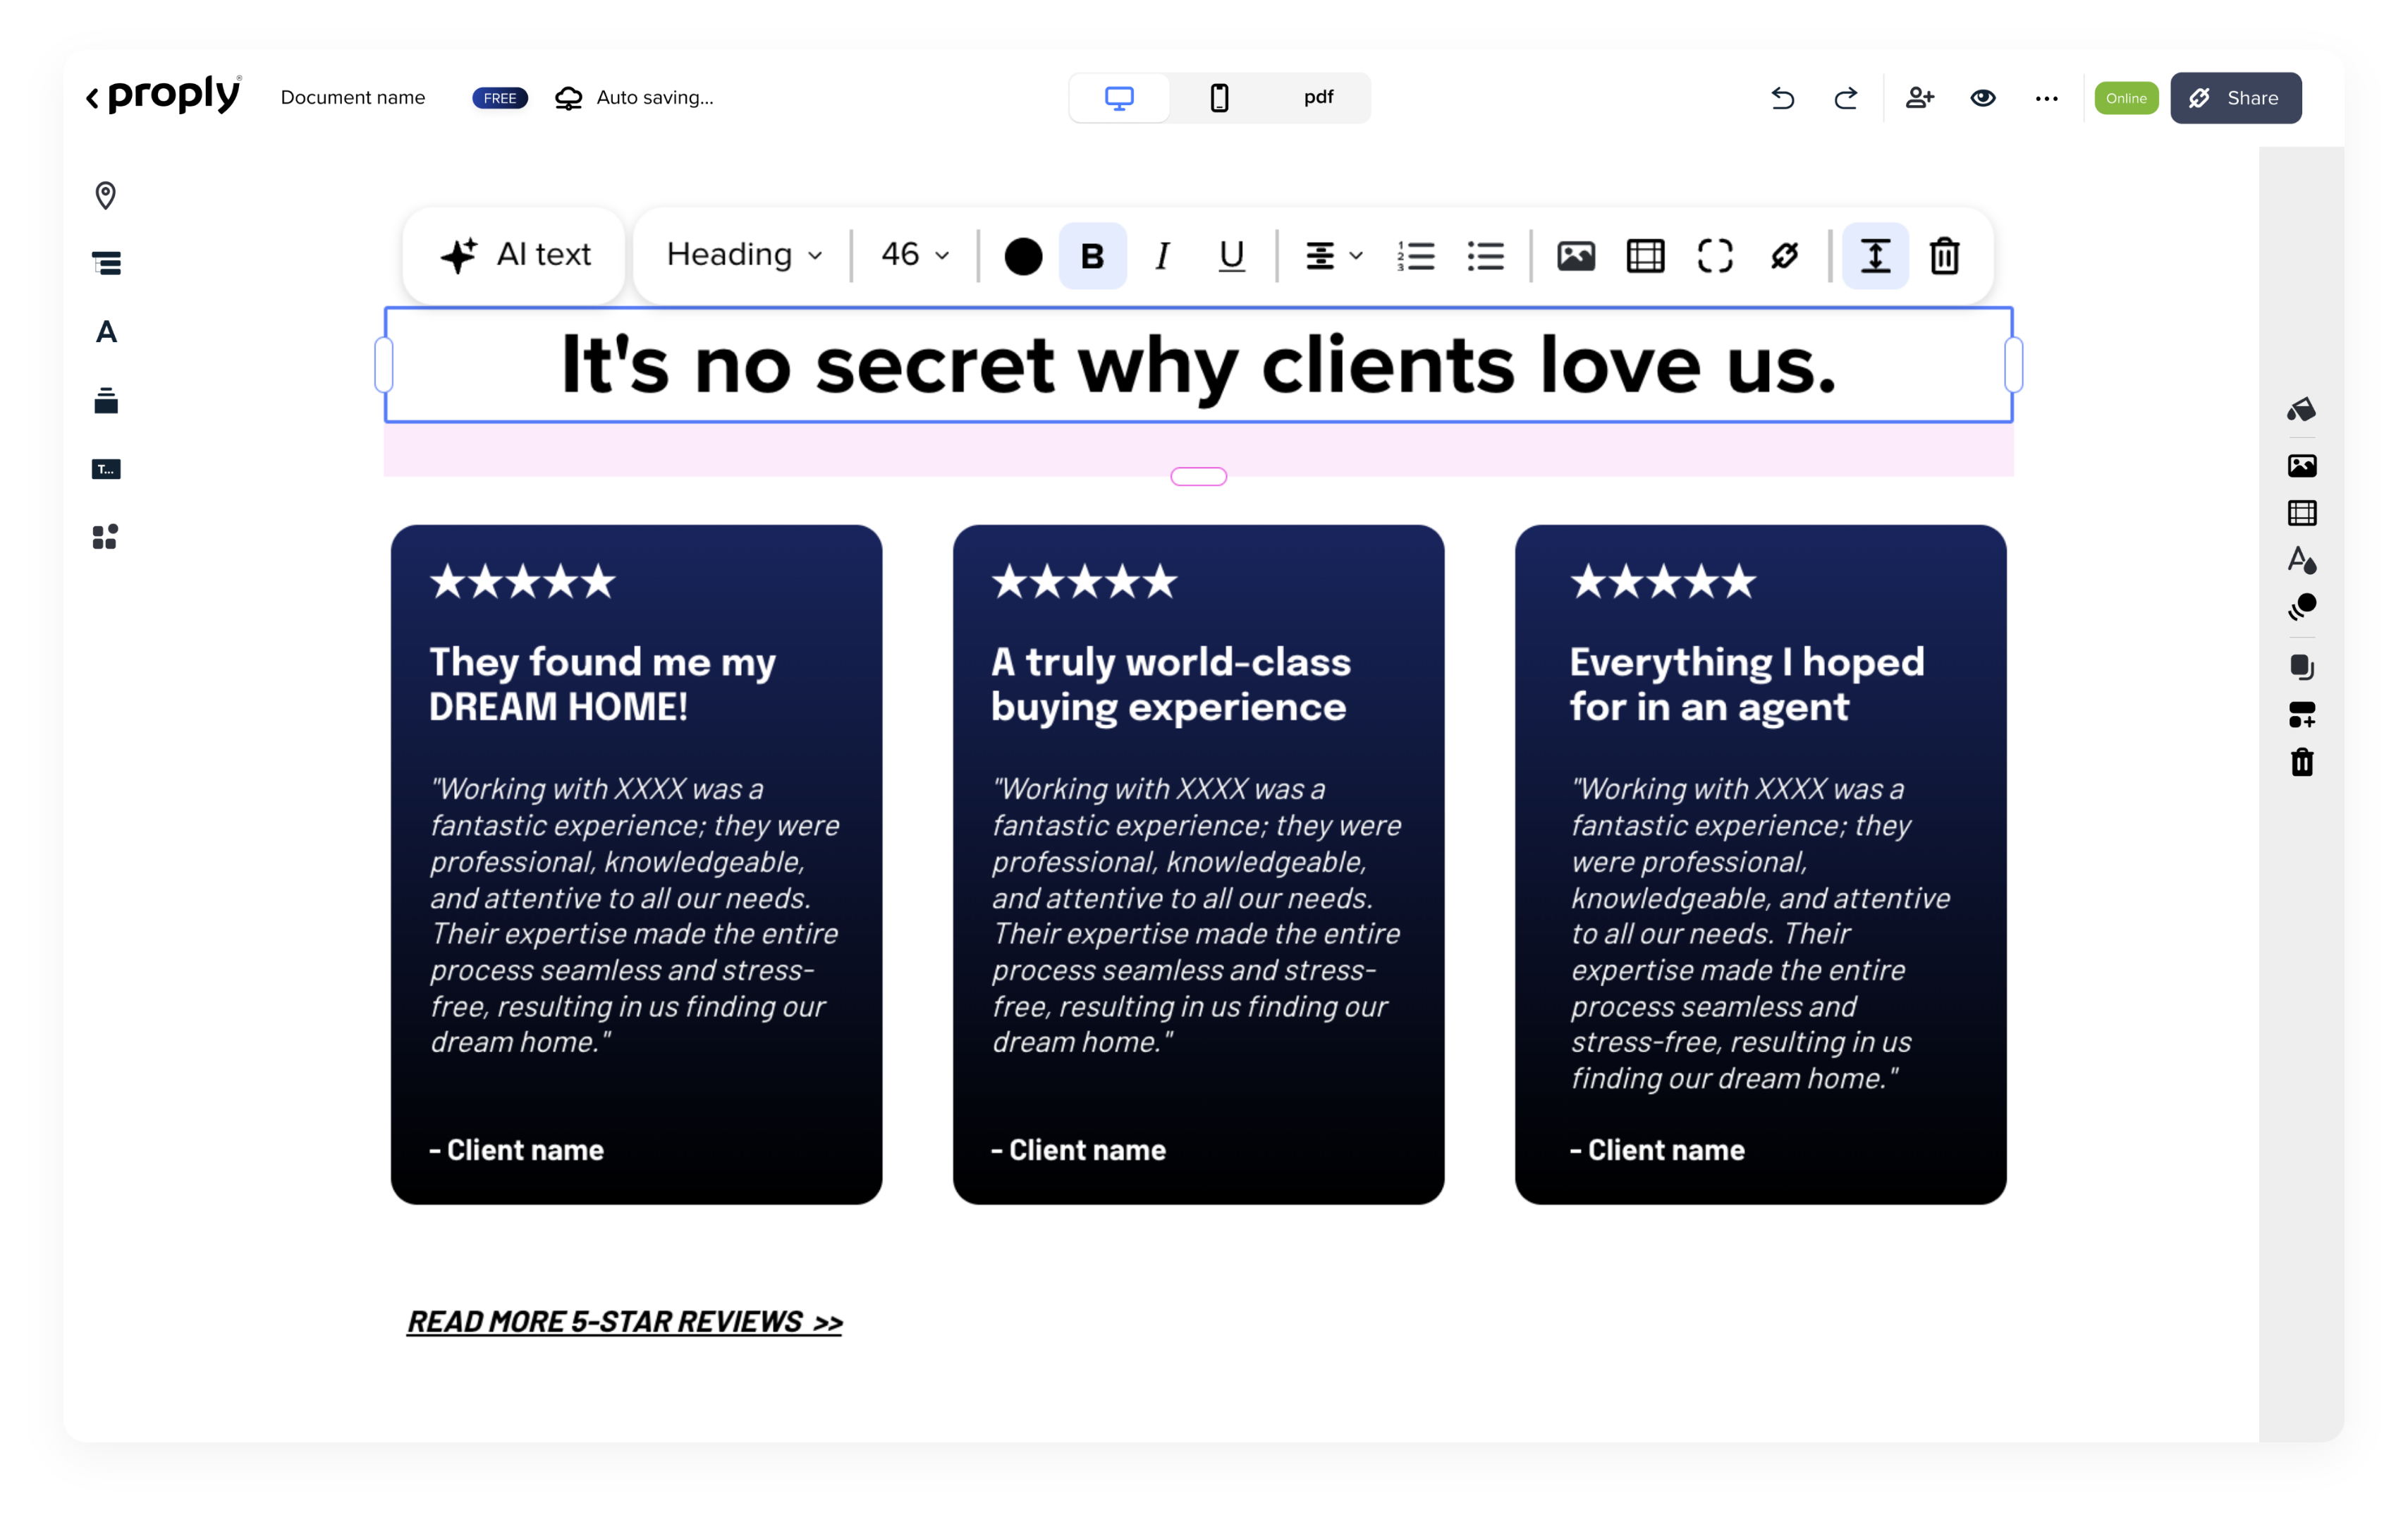This screenshot has height=1520, width=2408.
Task: Open the Heading style dropdown
Action: point(744,255)
